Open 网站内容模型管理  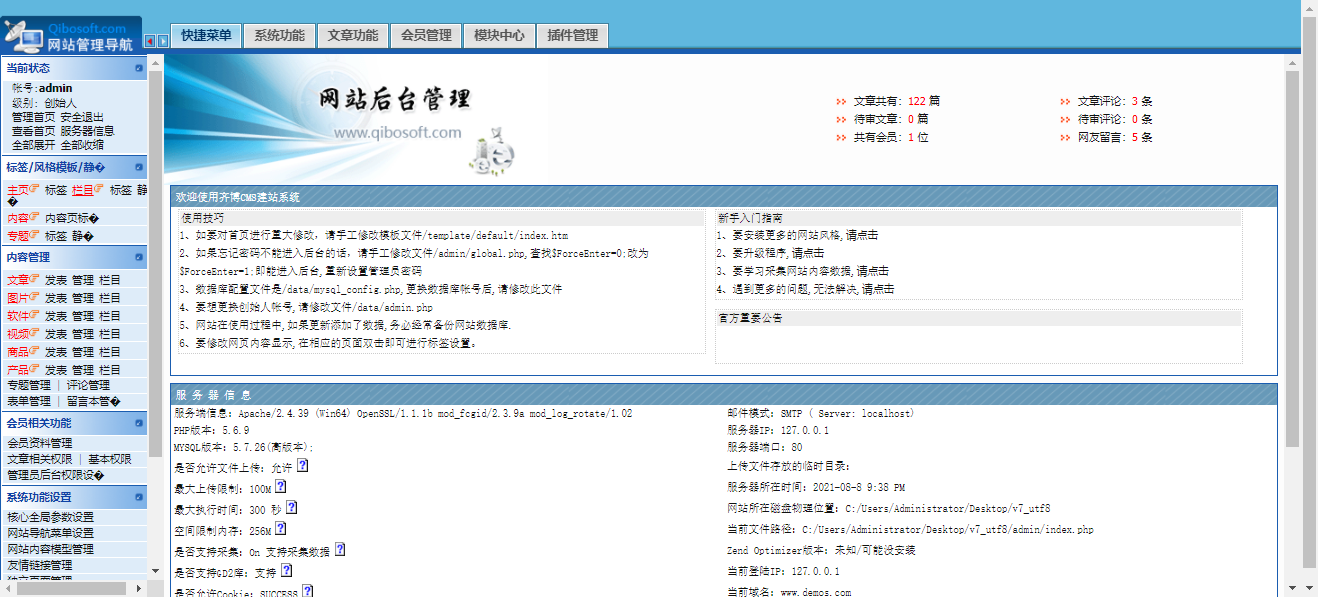point(50,549)
